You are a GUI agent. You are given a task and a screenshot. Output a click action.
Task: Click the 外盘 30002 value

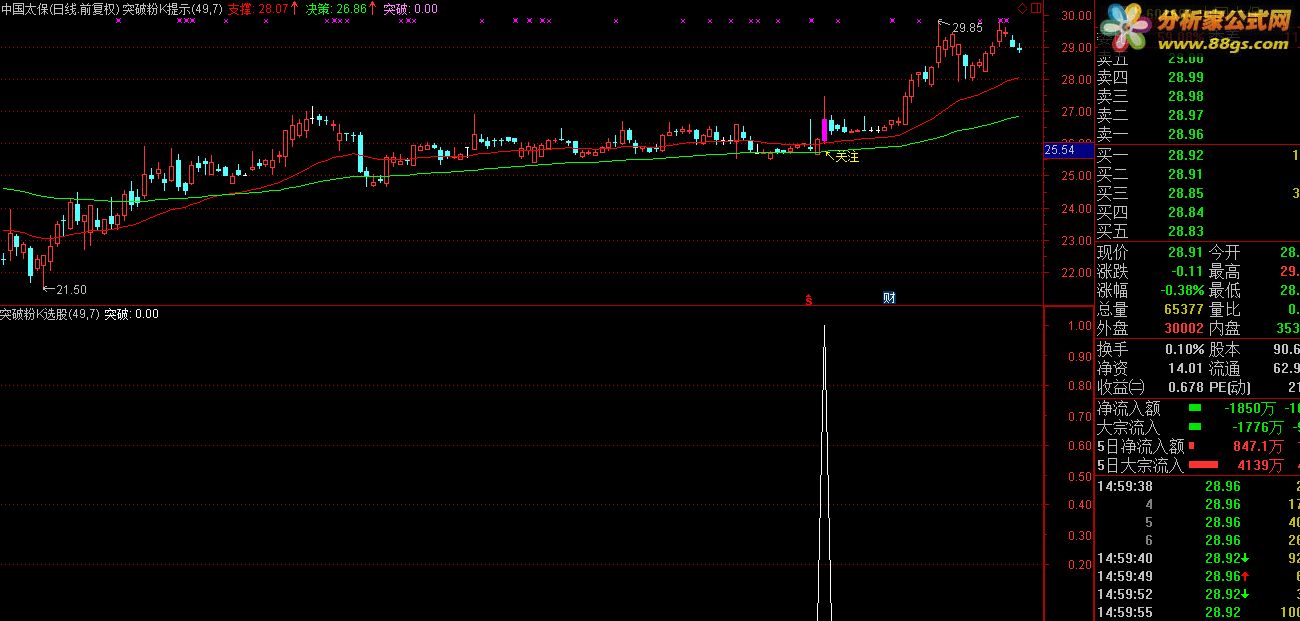coord(1184,329)
